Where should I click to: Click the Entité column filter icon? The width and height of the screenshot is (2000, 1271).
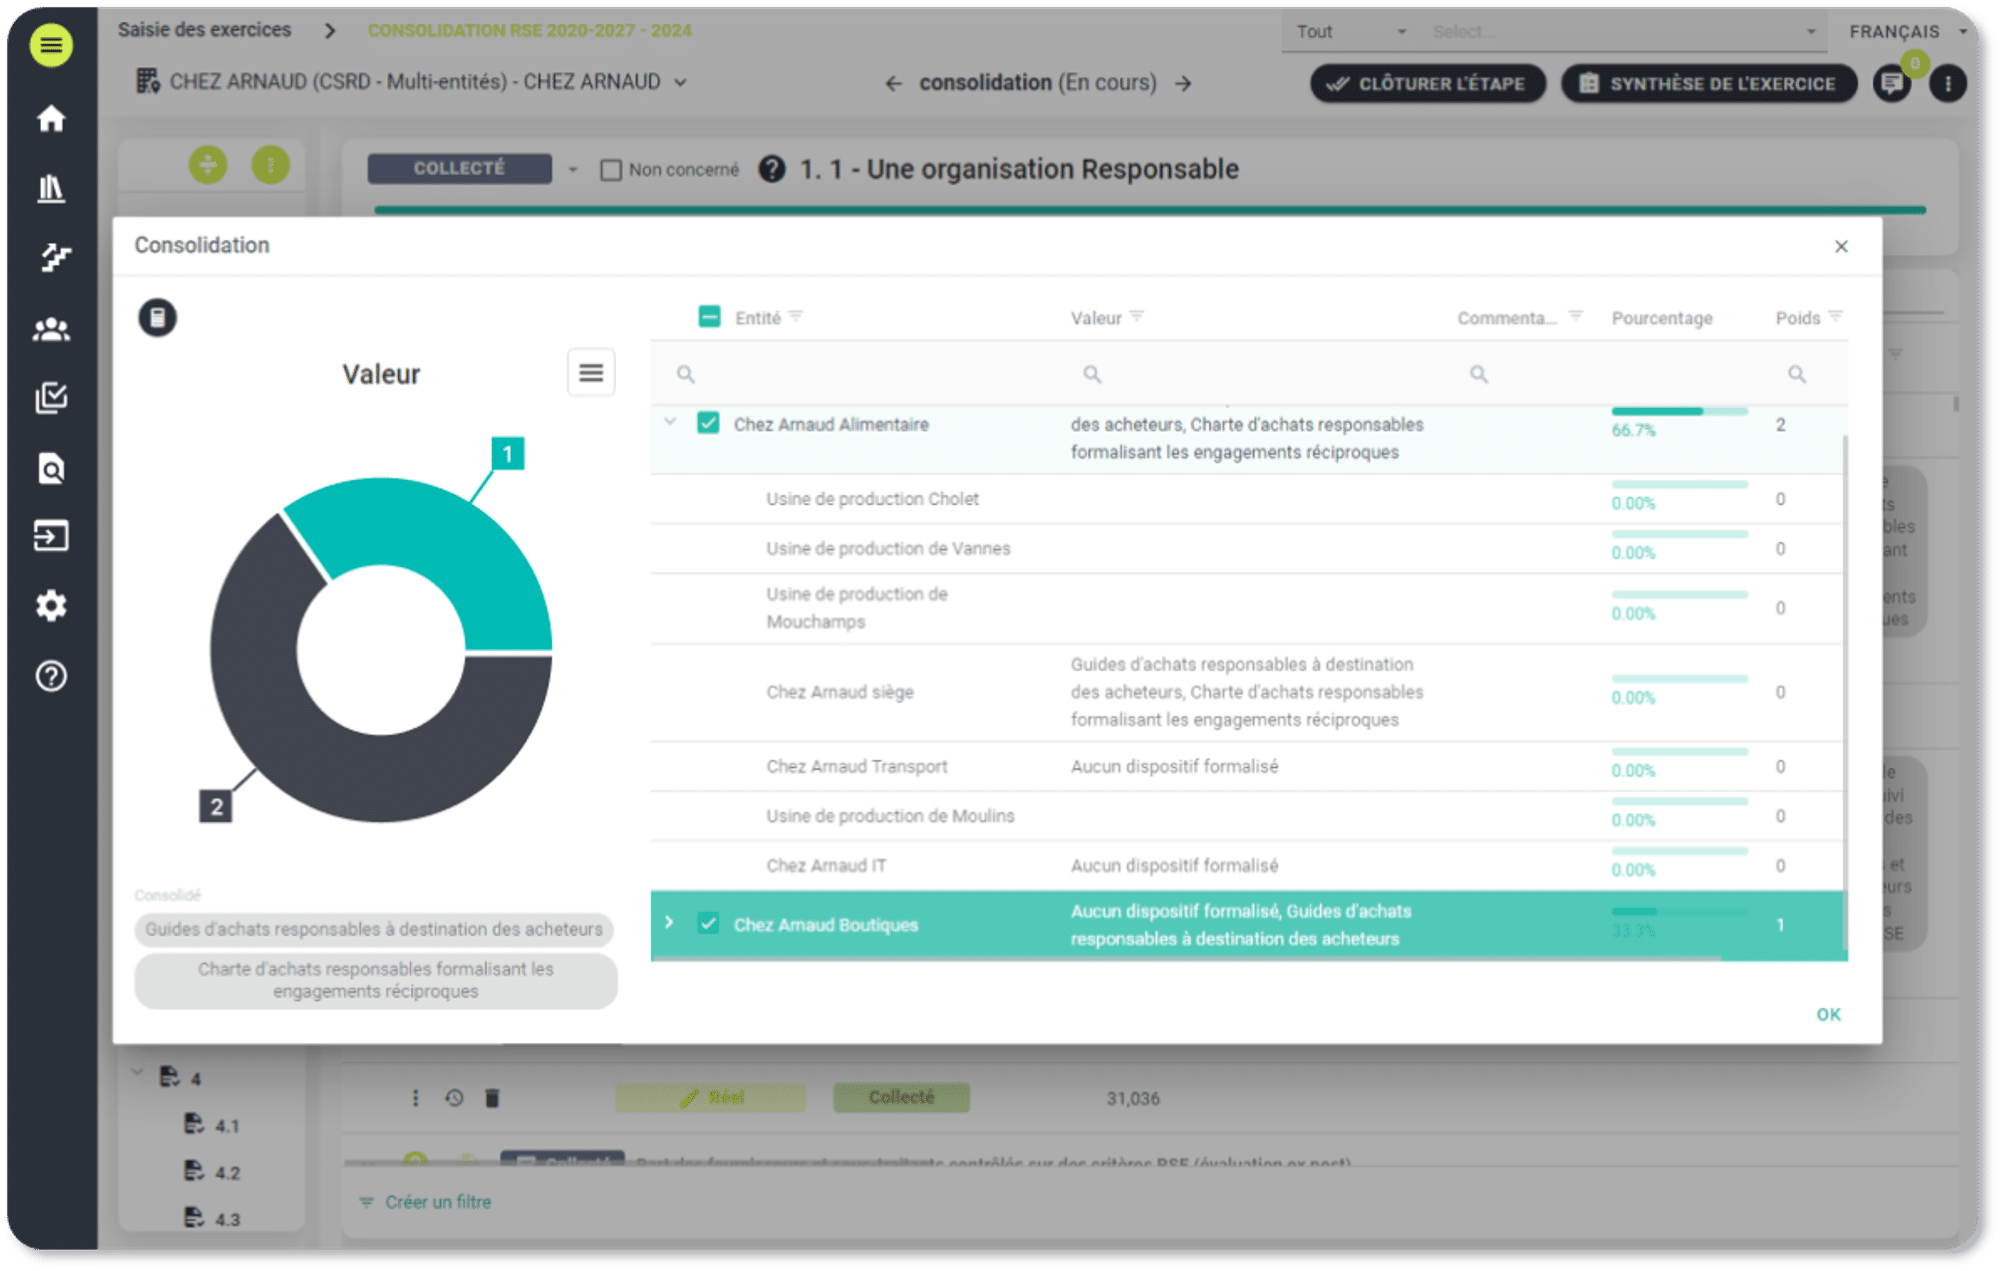(x=796, y=316)
